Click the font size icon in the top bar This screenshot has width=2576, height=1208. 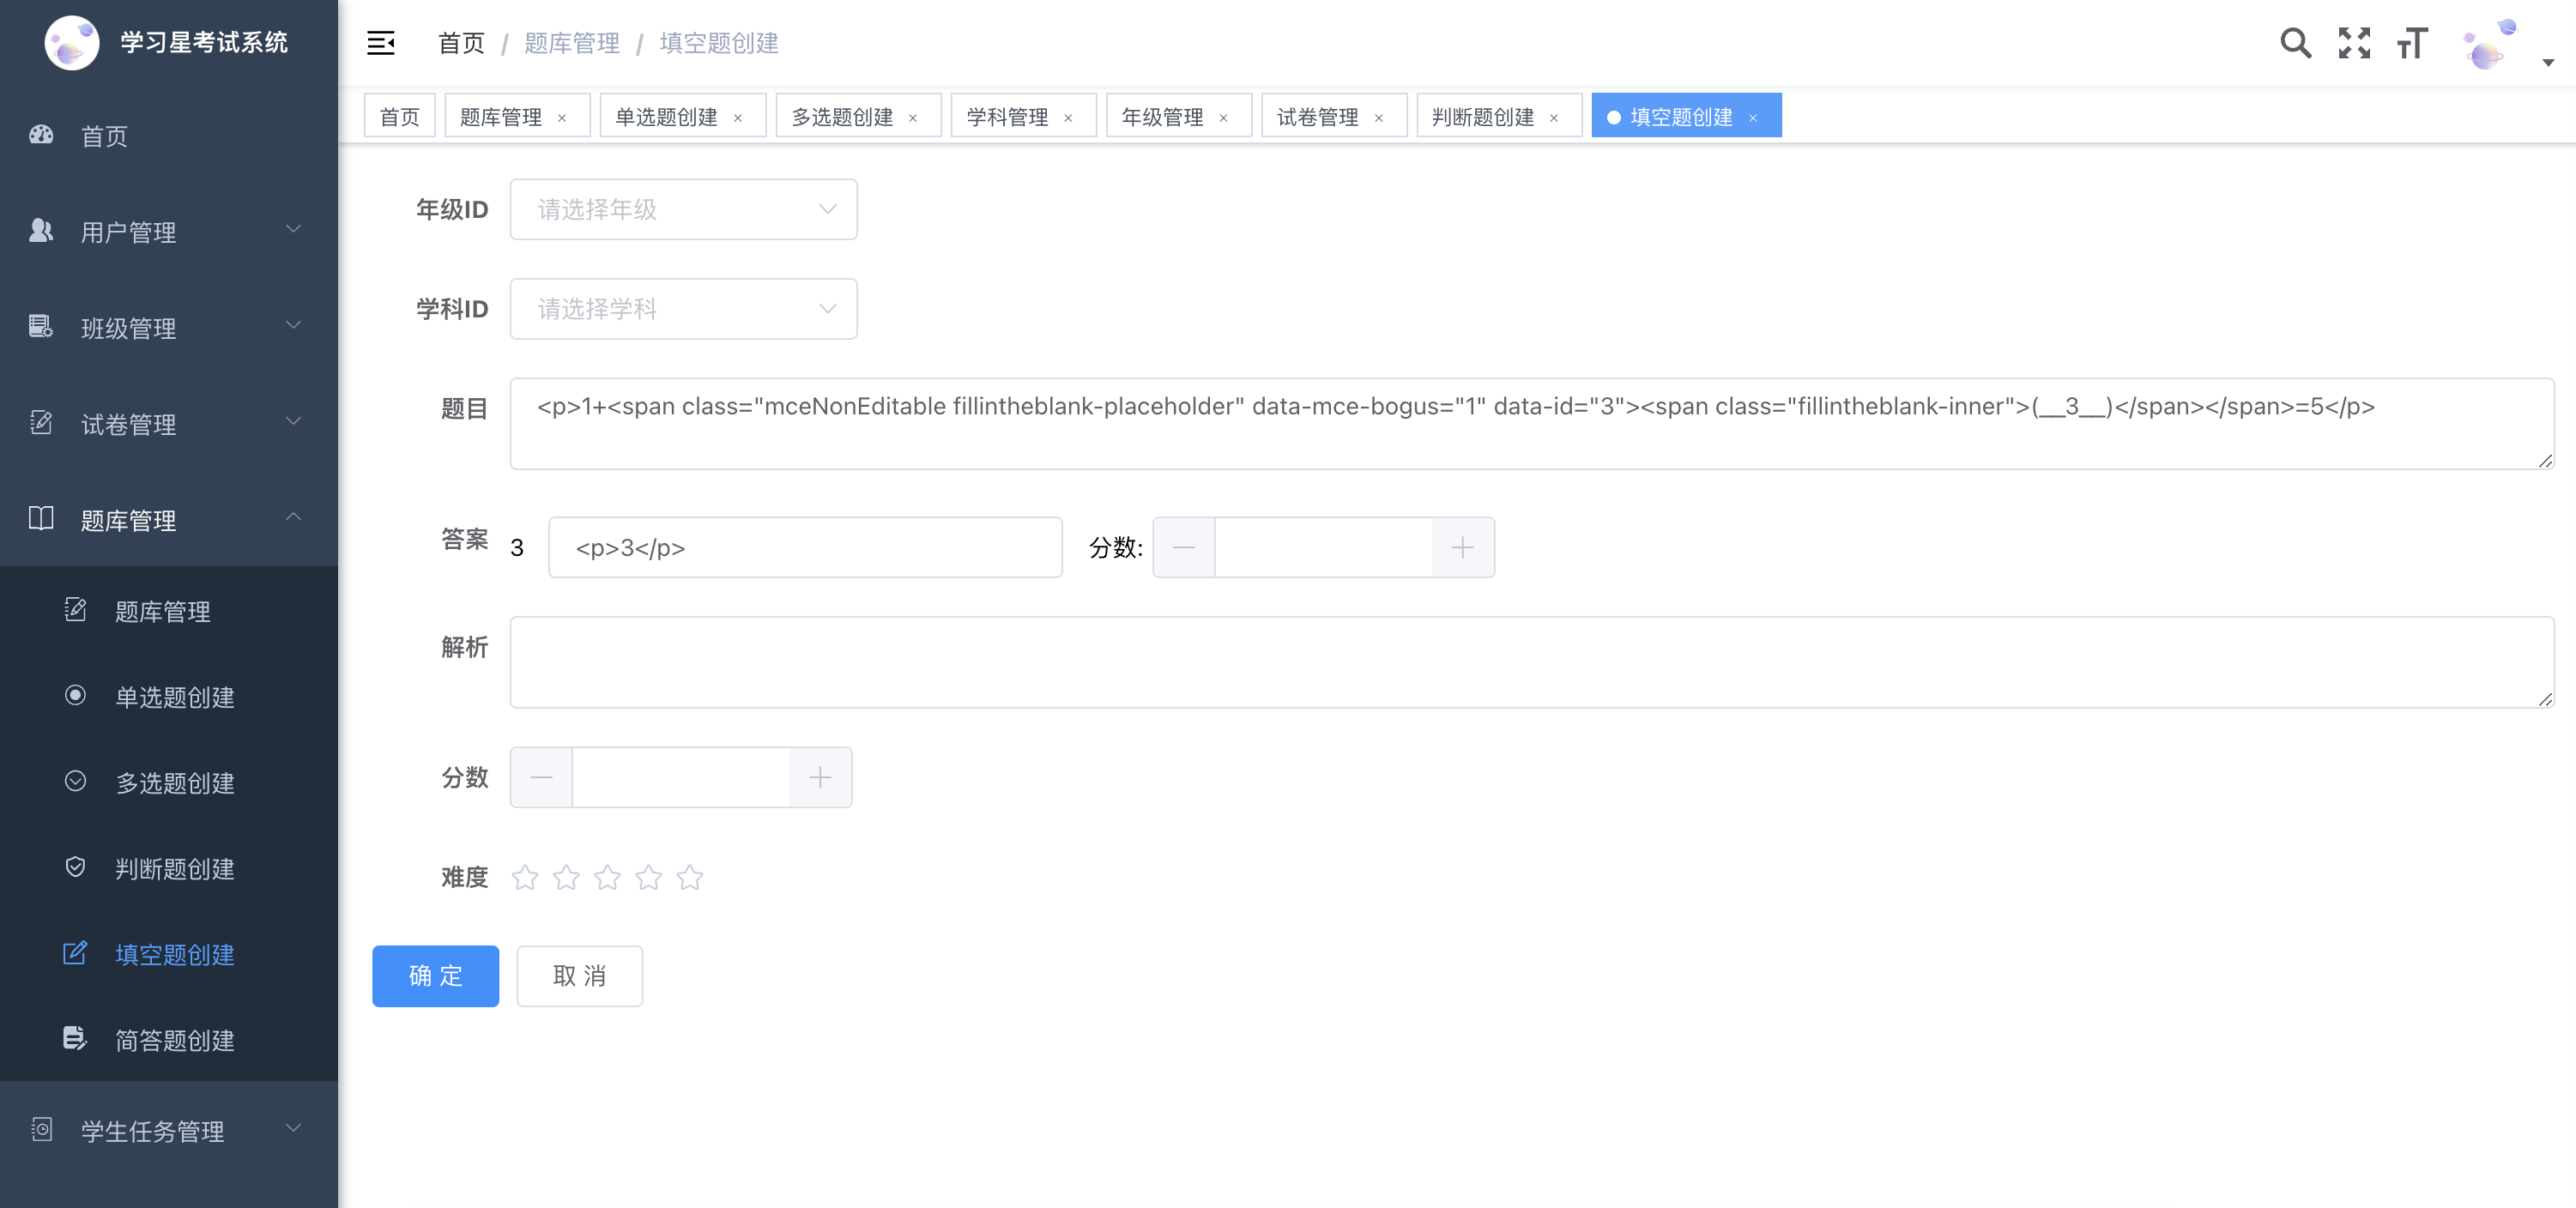2412,43
